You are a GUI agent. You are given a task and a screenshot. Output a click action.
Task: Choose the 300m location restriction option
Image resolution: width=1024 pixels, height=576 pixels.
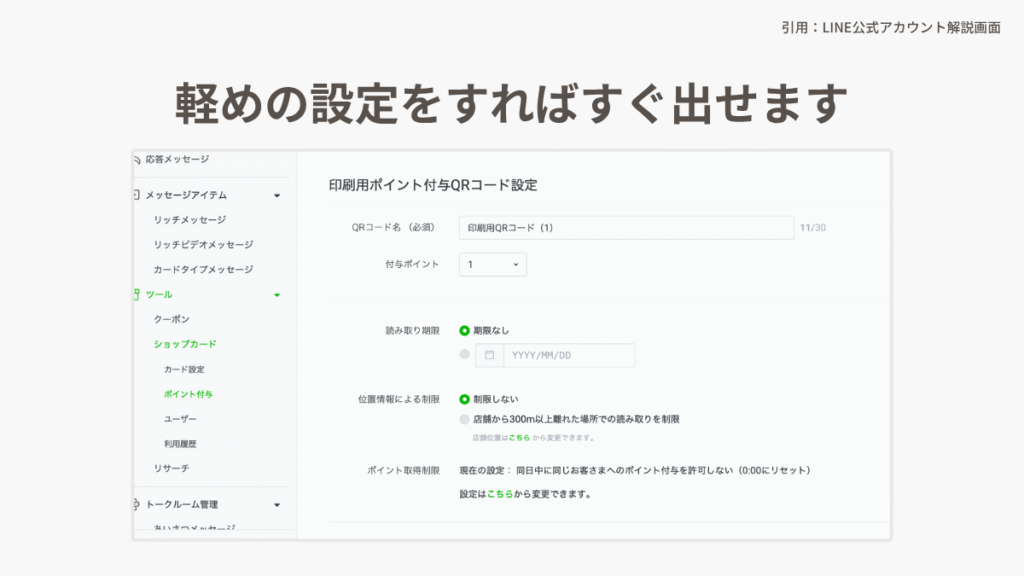pyautogui.click(x=464, y=419)
